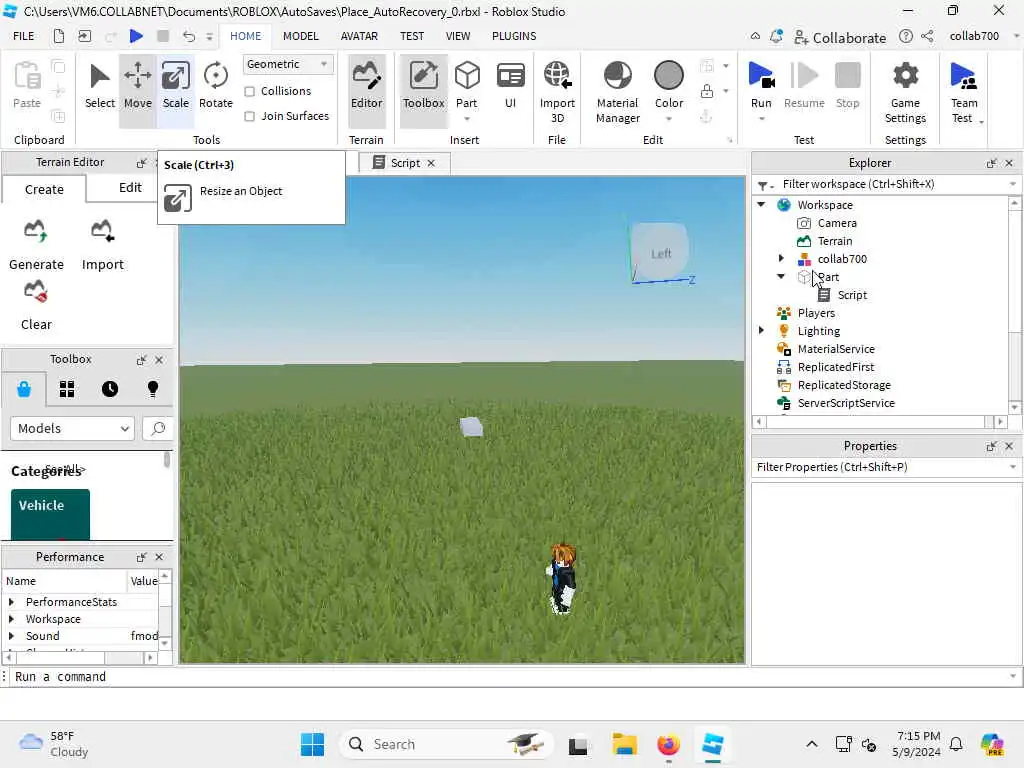
Task: Open the UI insert tool
Action: (510, 87)
